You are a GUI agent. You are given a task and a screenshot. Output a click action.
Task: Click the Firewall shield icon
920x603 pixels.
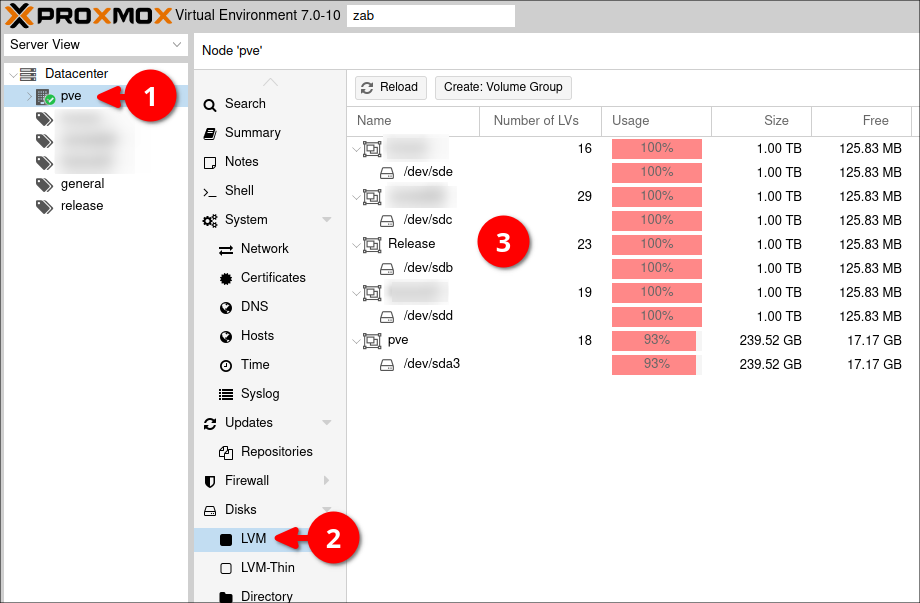click(209, 482)
